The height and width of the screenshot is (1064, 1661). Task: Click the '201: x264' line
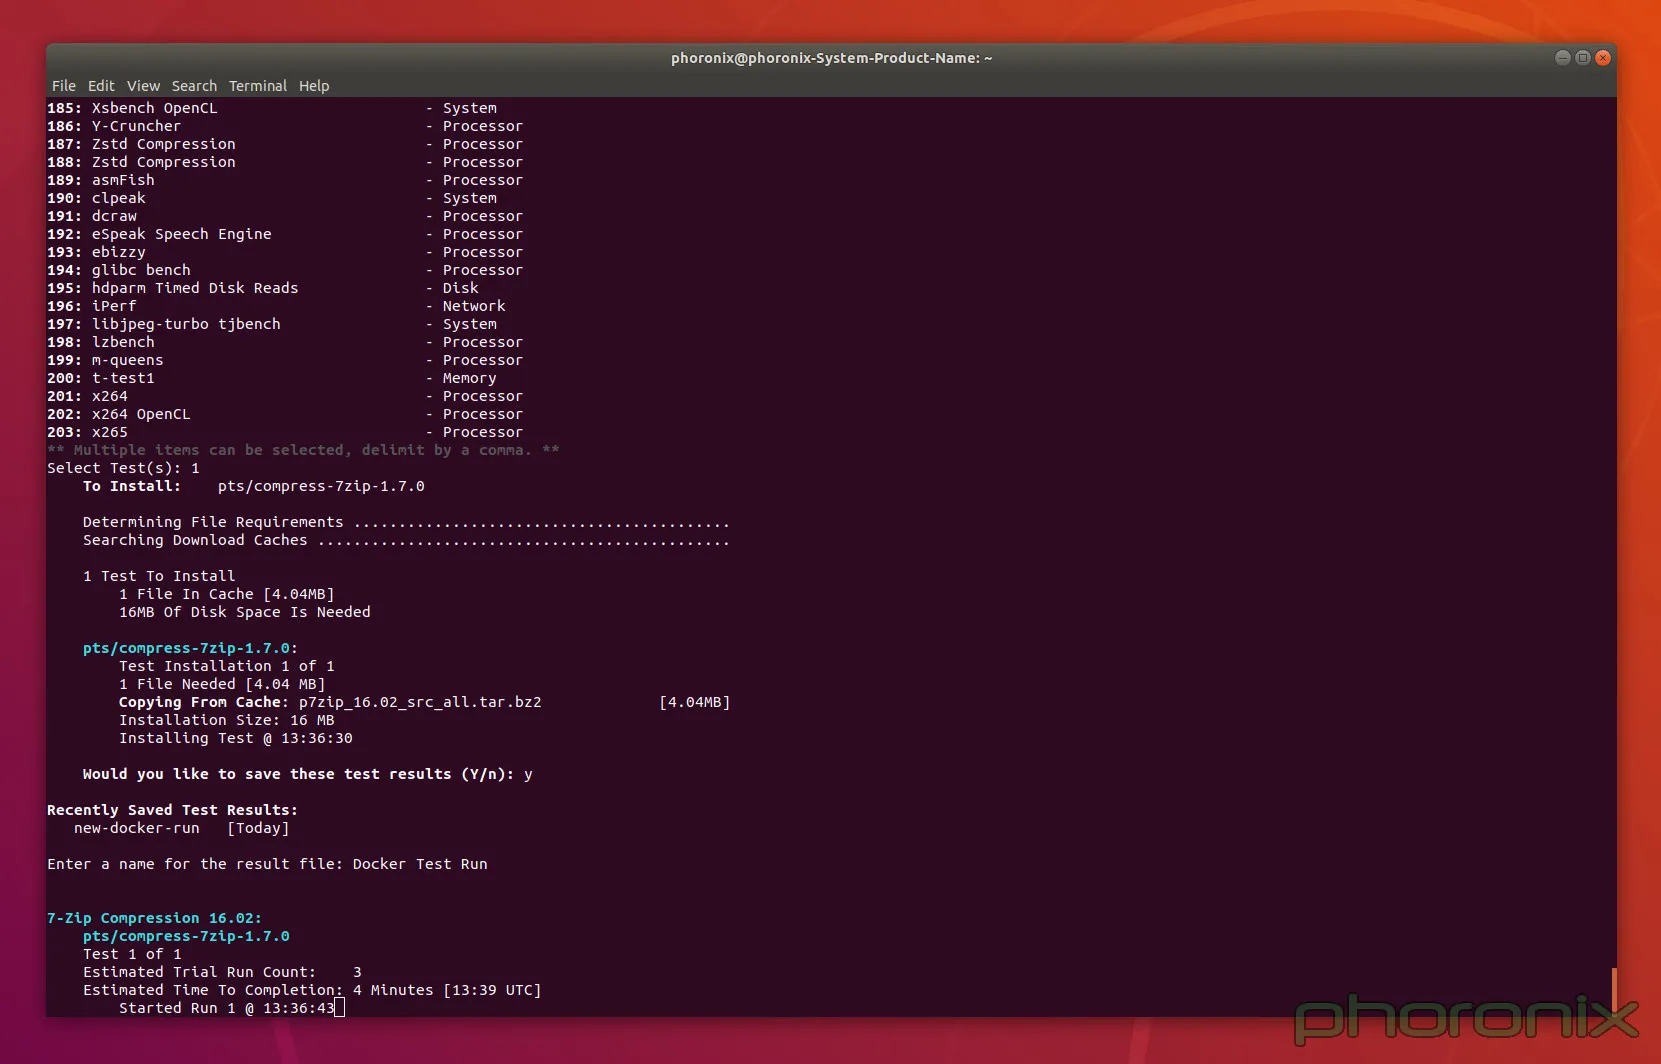coord(285,396)
